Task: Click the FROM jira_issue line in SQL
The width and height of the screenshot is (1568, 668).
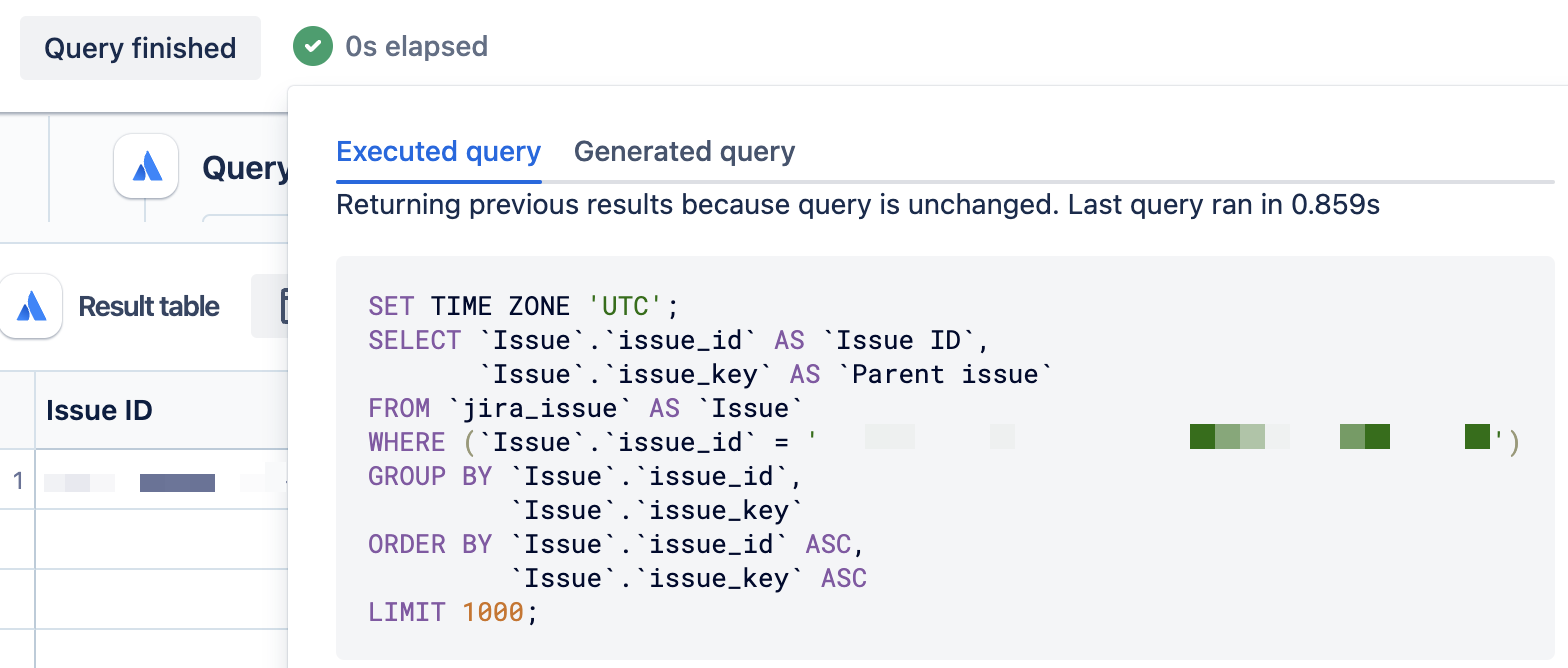Action: (586, 408)
